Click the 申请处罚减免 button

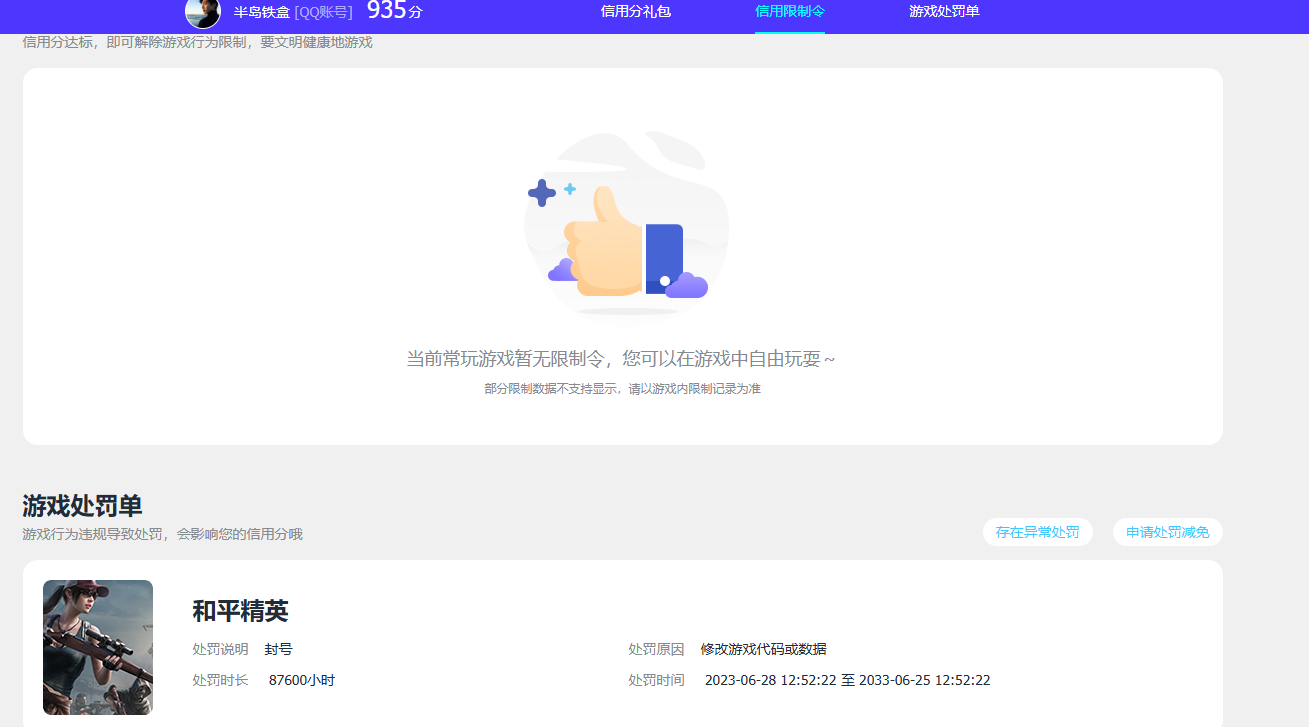coord(1168,532)
